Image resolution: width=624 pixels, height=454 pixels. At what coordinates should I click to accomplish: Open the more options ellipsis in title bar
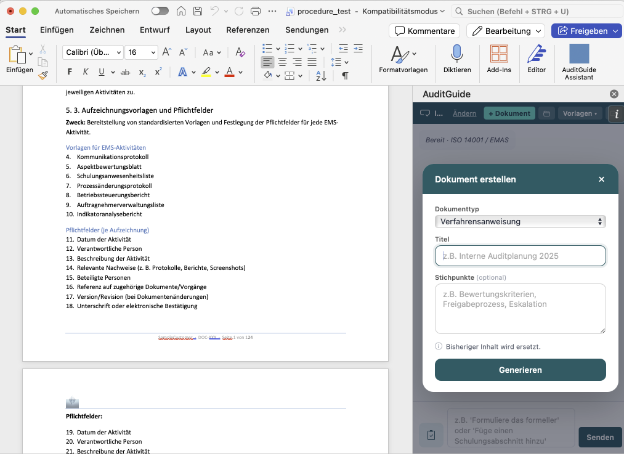272,11
